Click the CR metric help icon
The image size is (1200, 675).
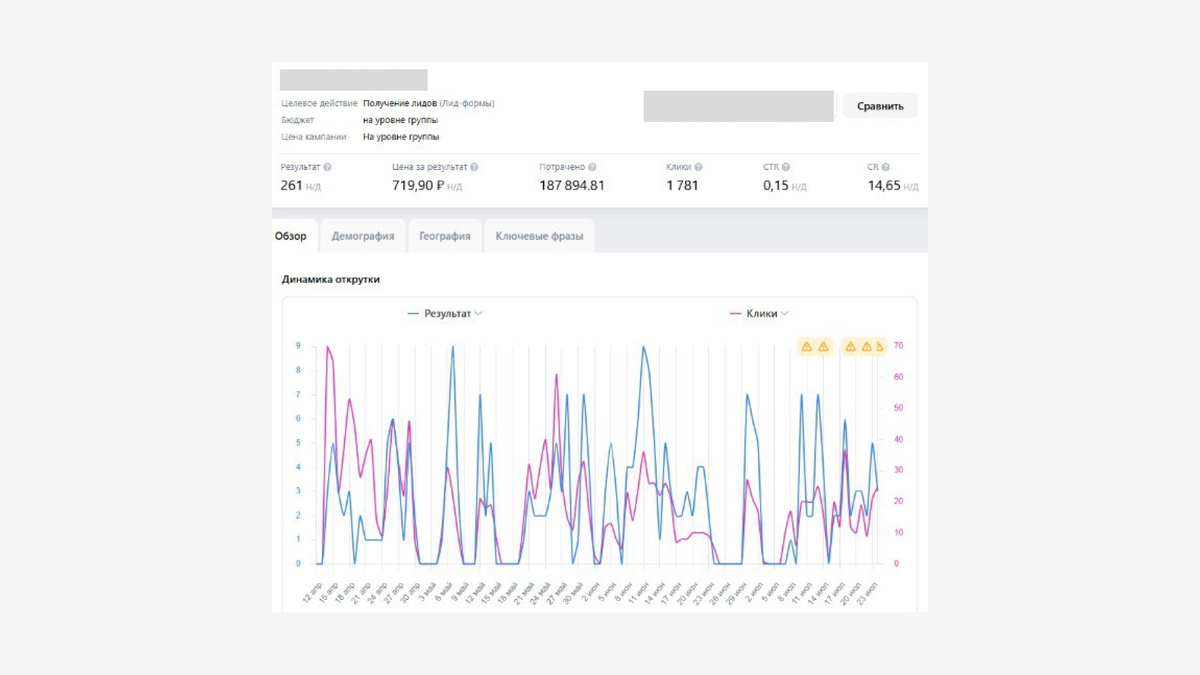pyautogui.click(x=886, y=168)
